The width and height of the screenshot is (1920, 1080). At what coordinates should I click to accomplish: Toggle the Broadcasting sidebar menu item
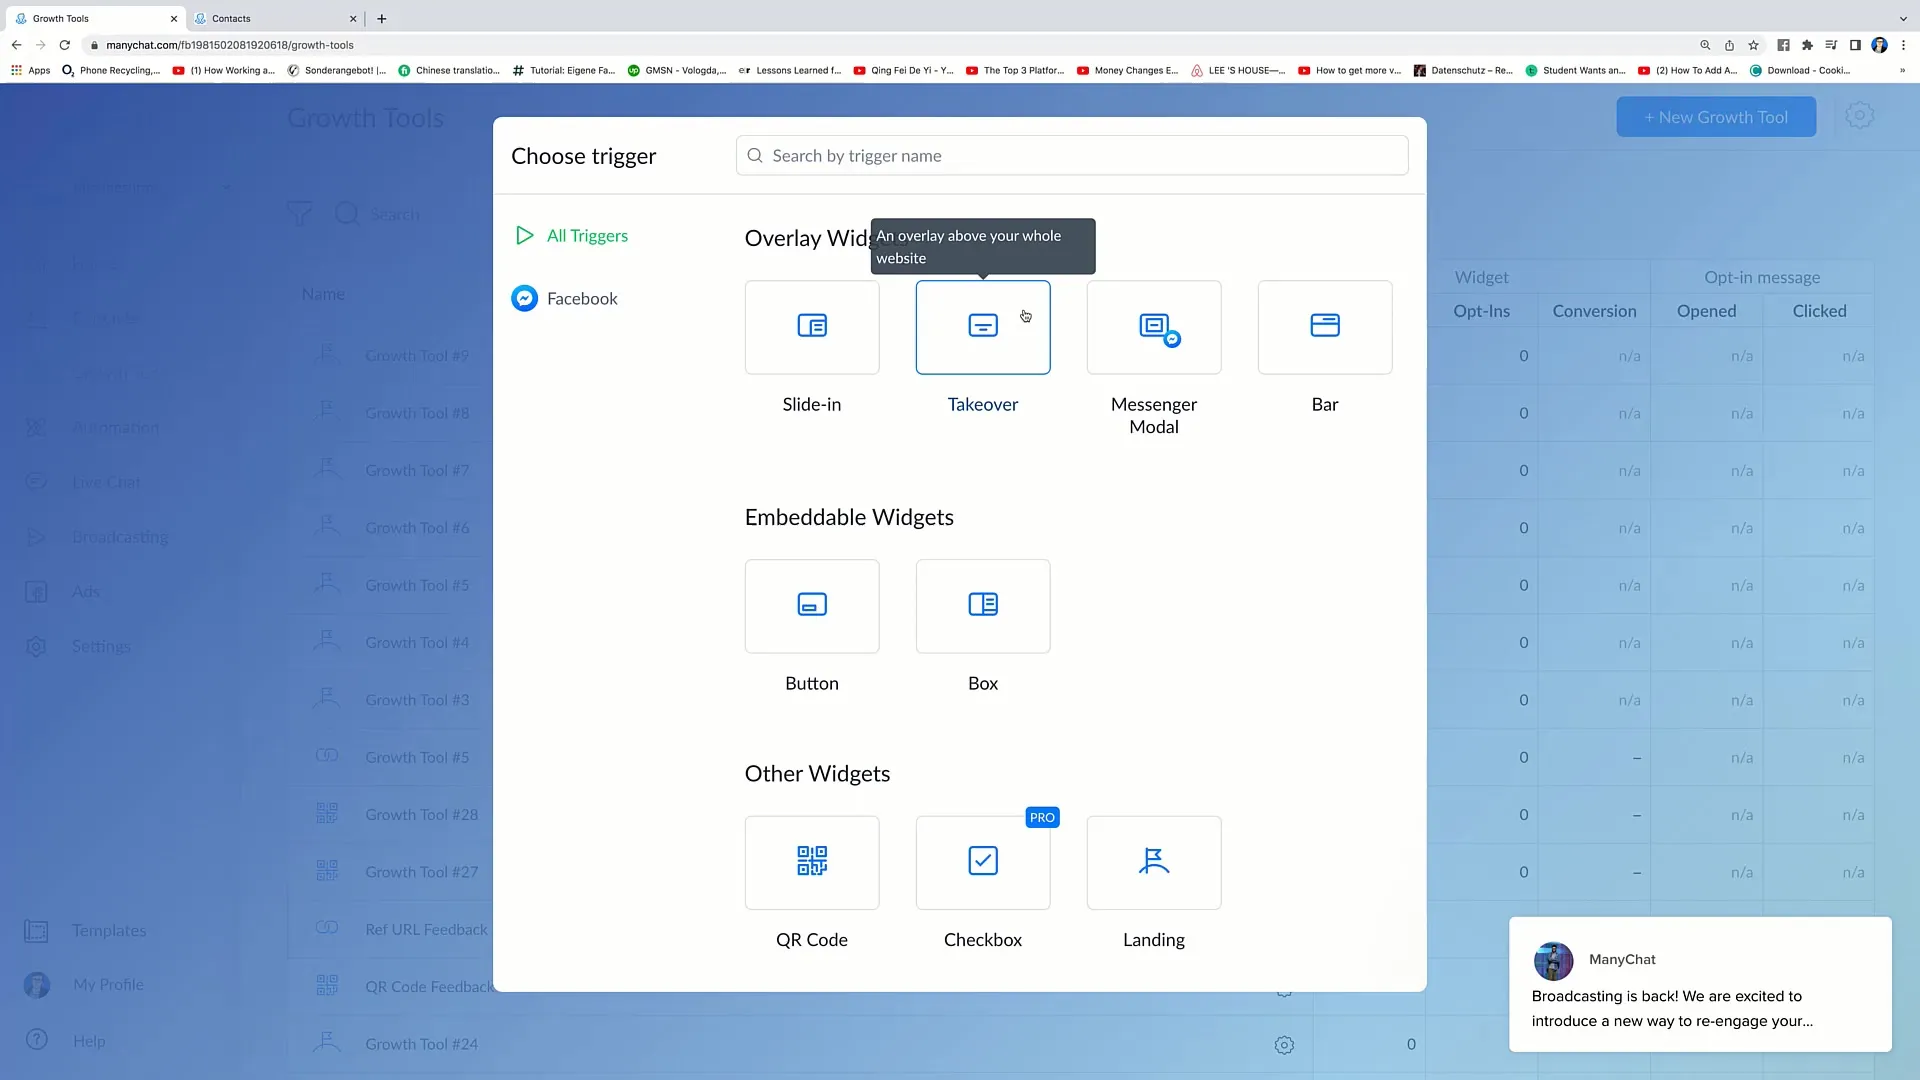coord(119,535)
